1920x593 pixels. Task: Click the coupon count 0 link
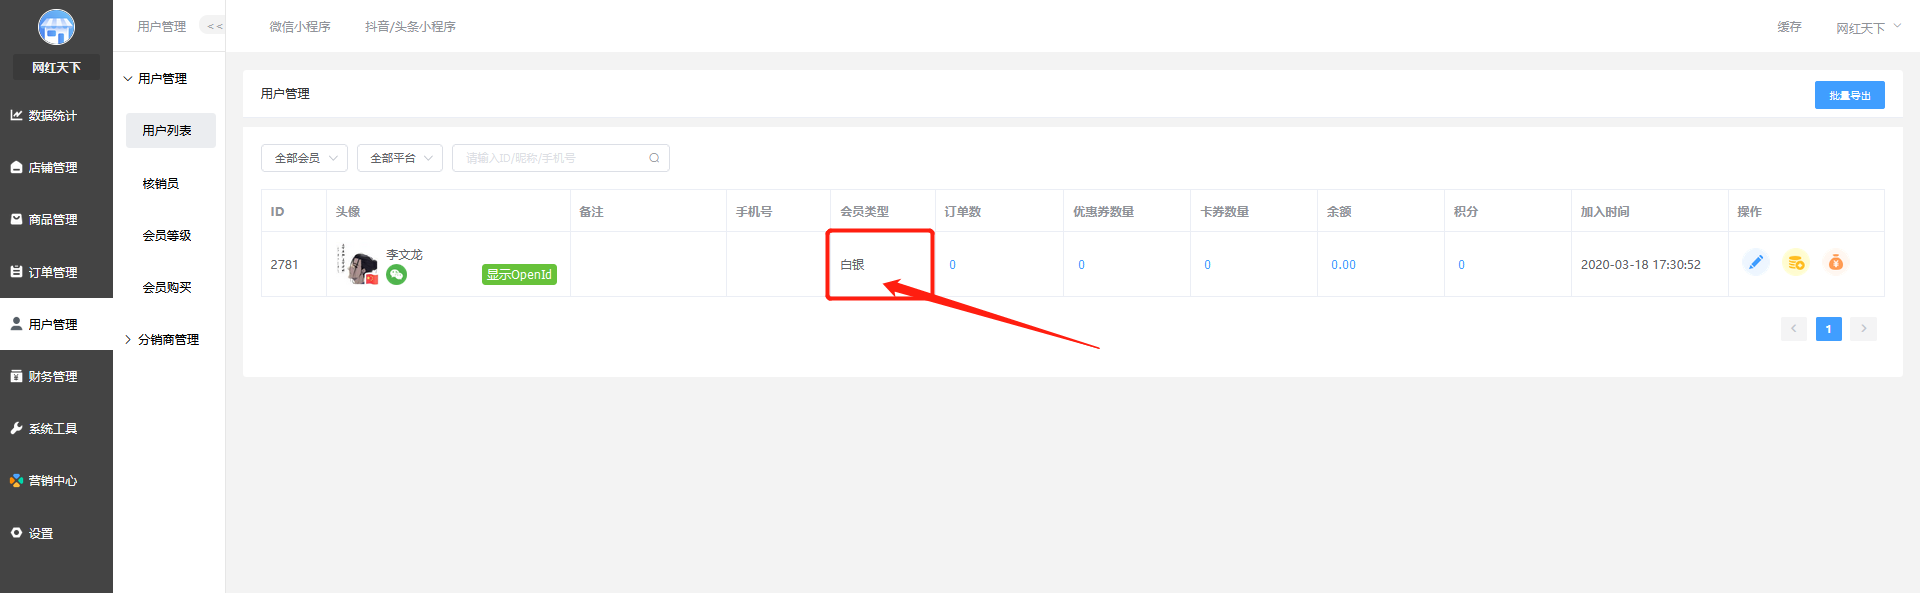tap(1081, 265)
